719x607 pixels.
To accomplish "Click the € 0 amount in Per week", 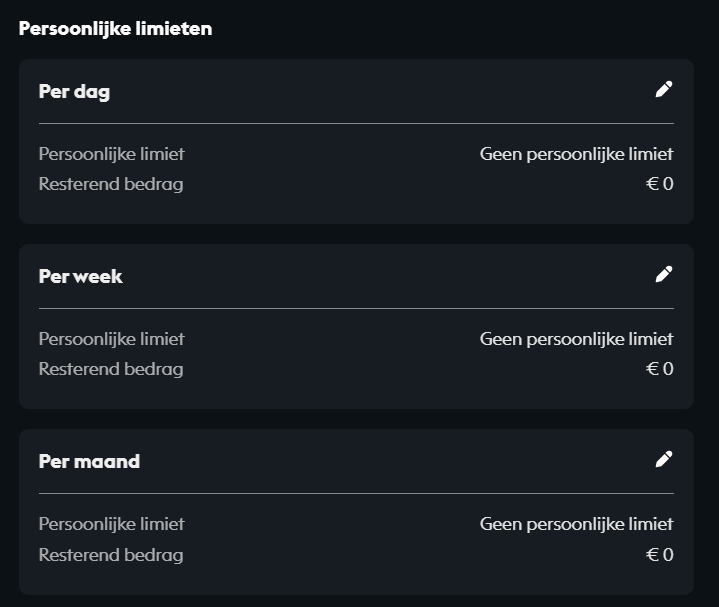I will click(x=660, y=369).
